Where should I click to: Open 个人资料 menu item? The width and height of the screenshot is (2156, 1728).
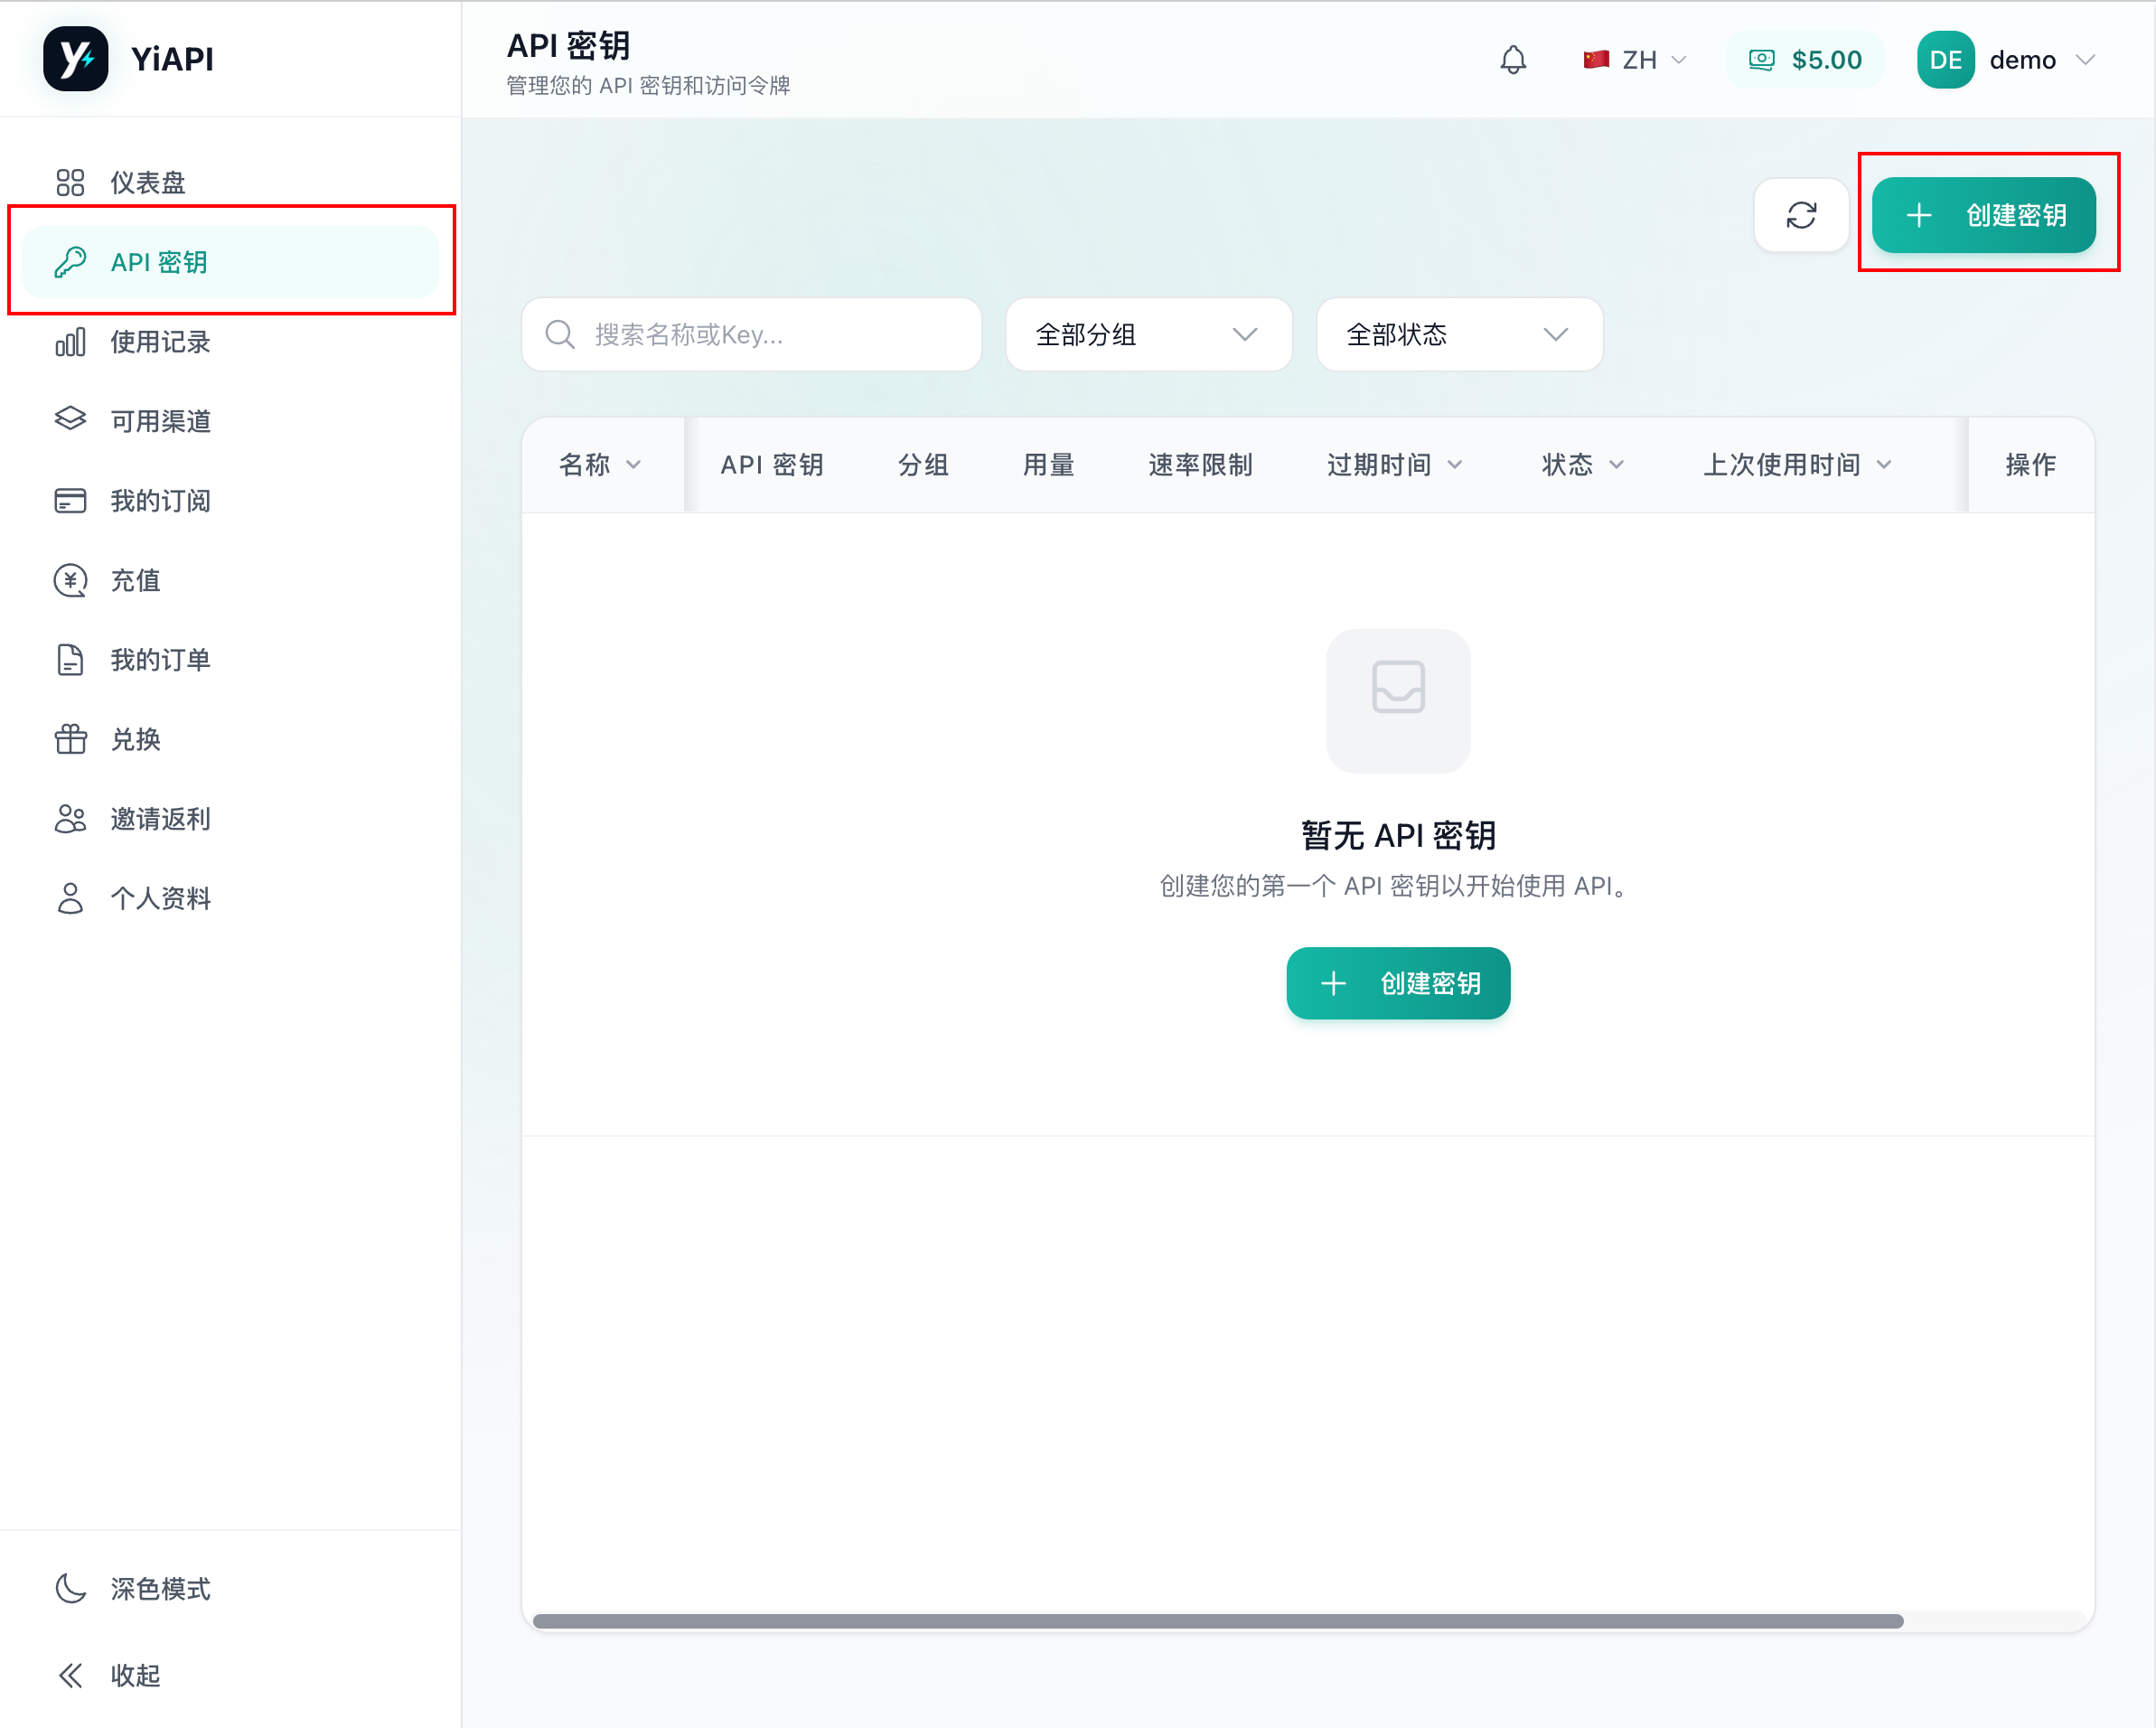(x=230, y=898)
